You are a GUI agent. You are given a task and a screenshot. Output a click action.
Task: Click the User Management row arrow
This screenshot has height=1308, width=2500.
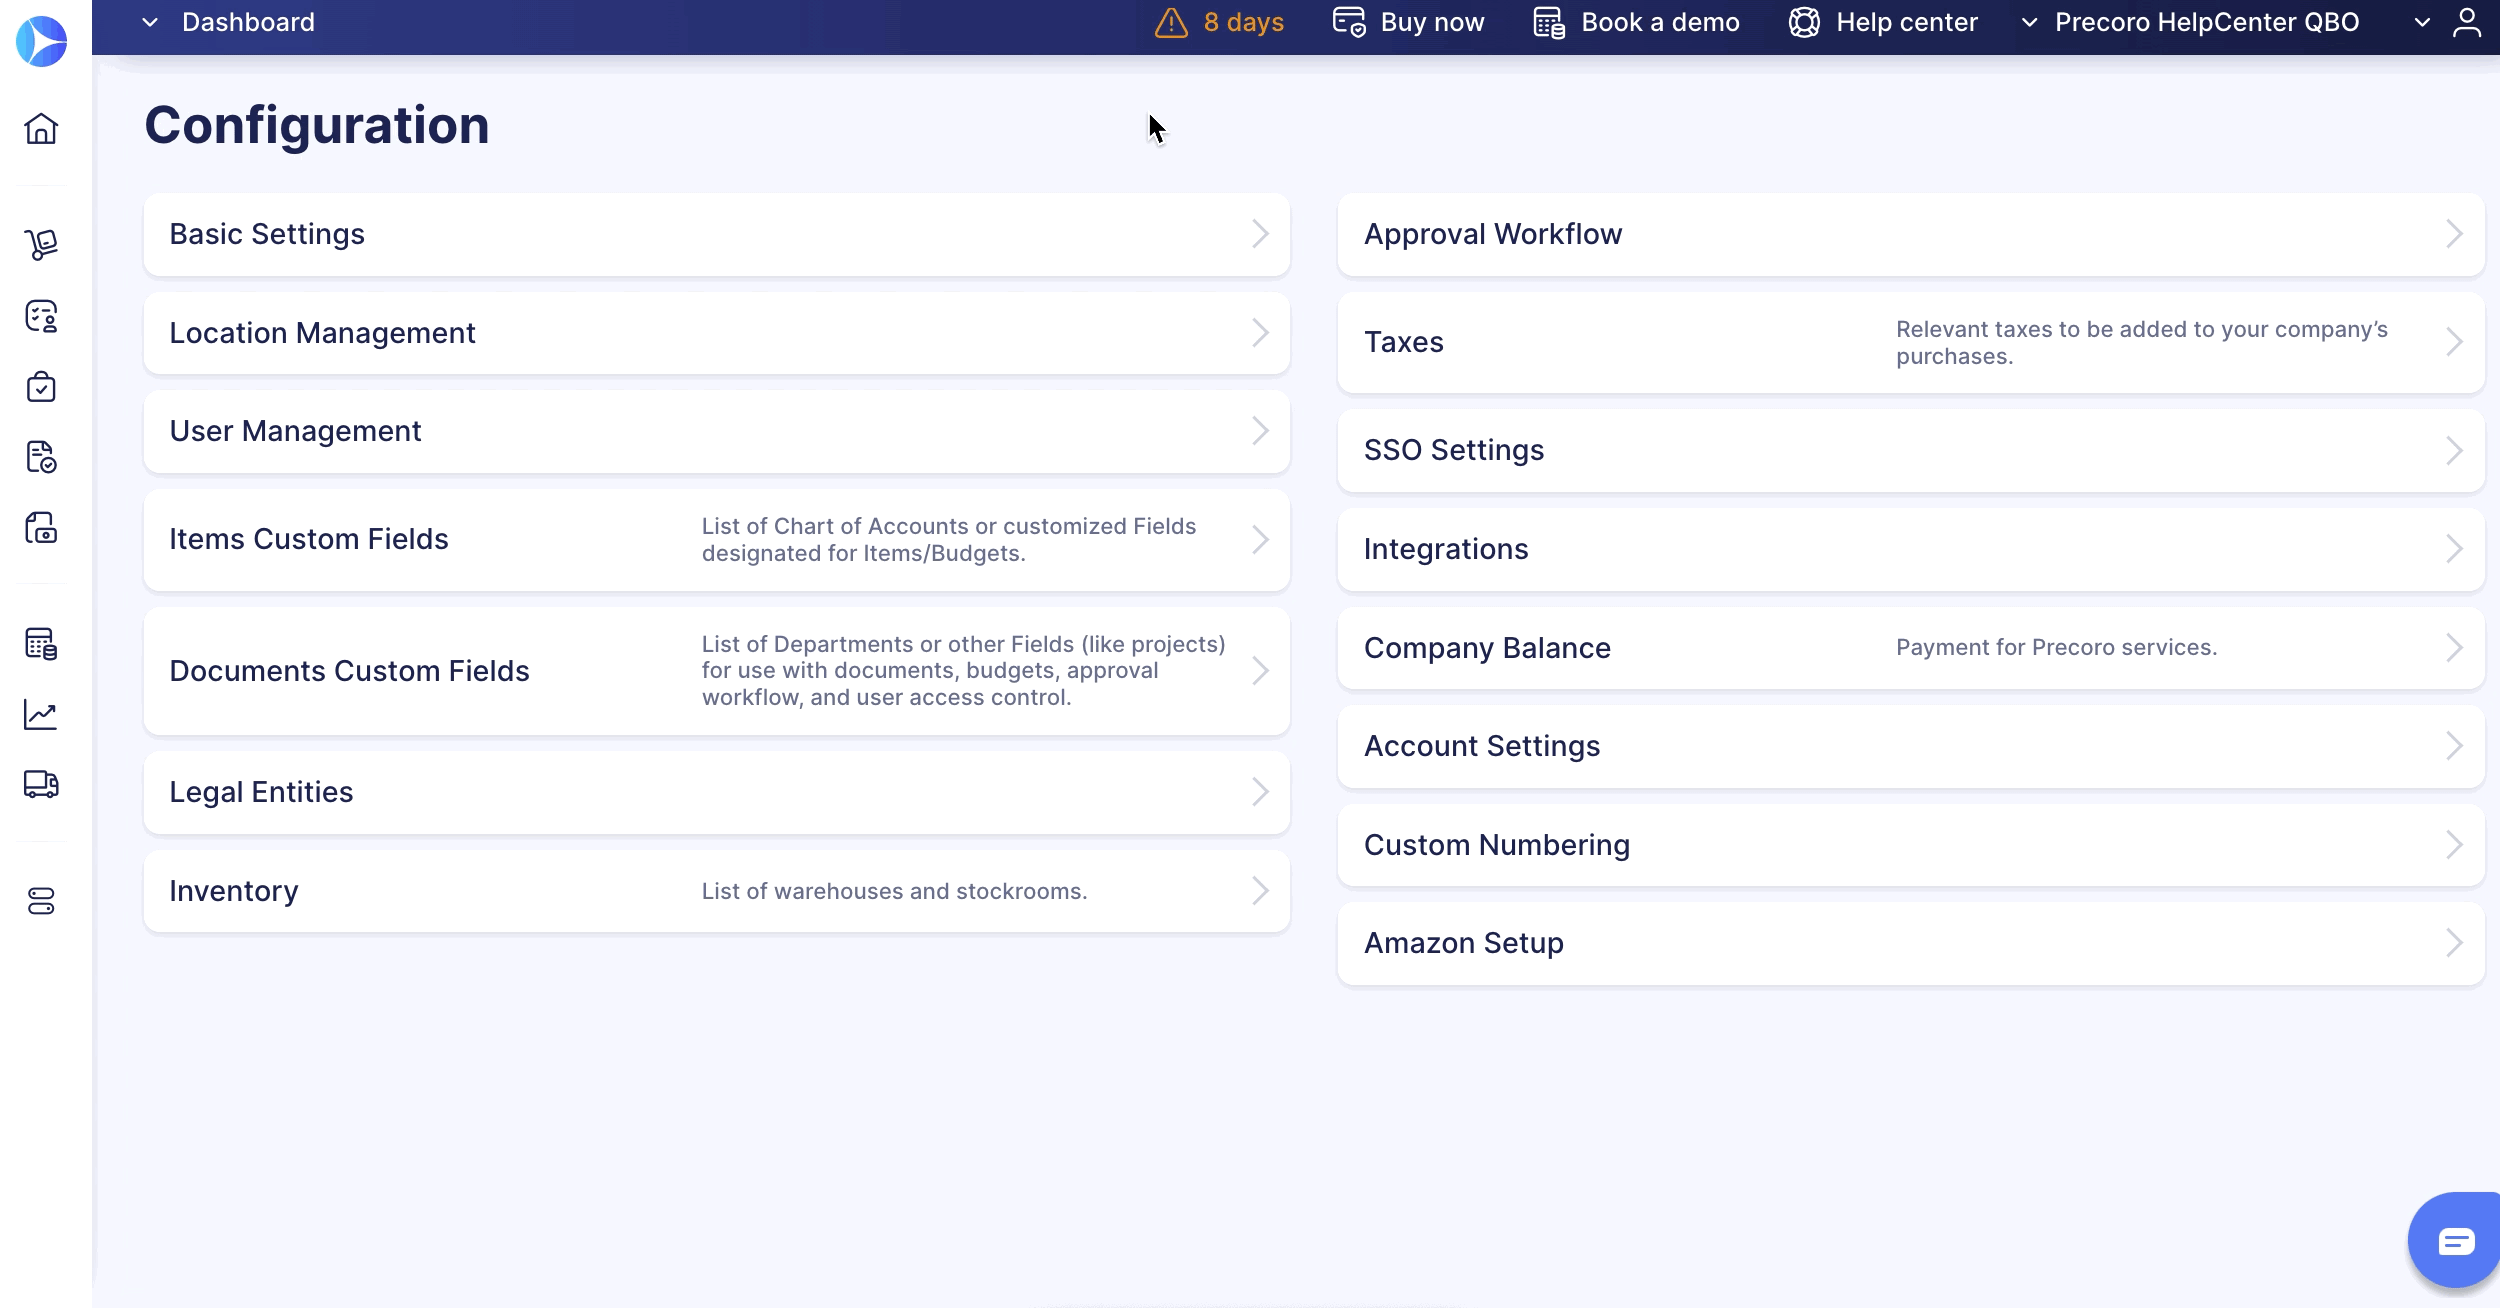point(1260,431)
